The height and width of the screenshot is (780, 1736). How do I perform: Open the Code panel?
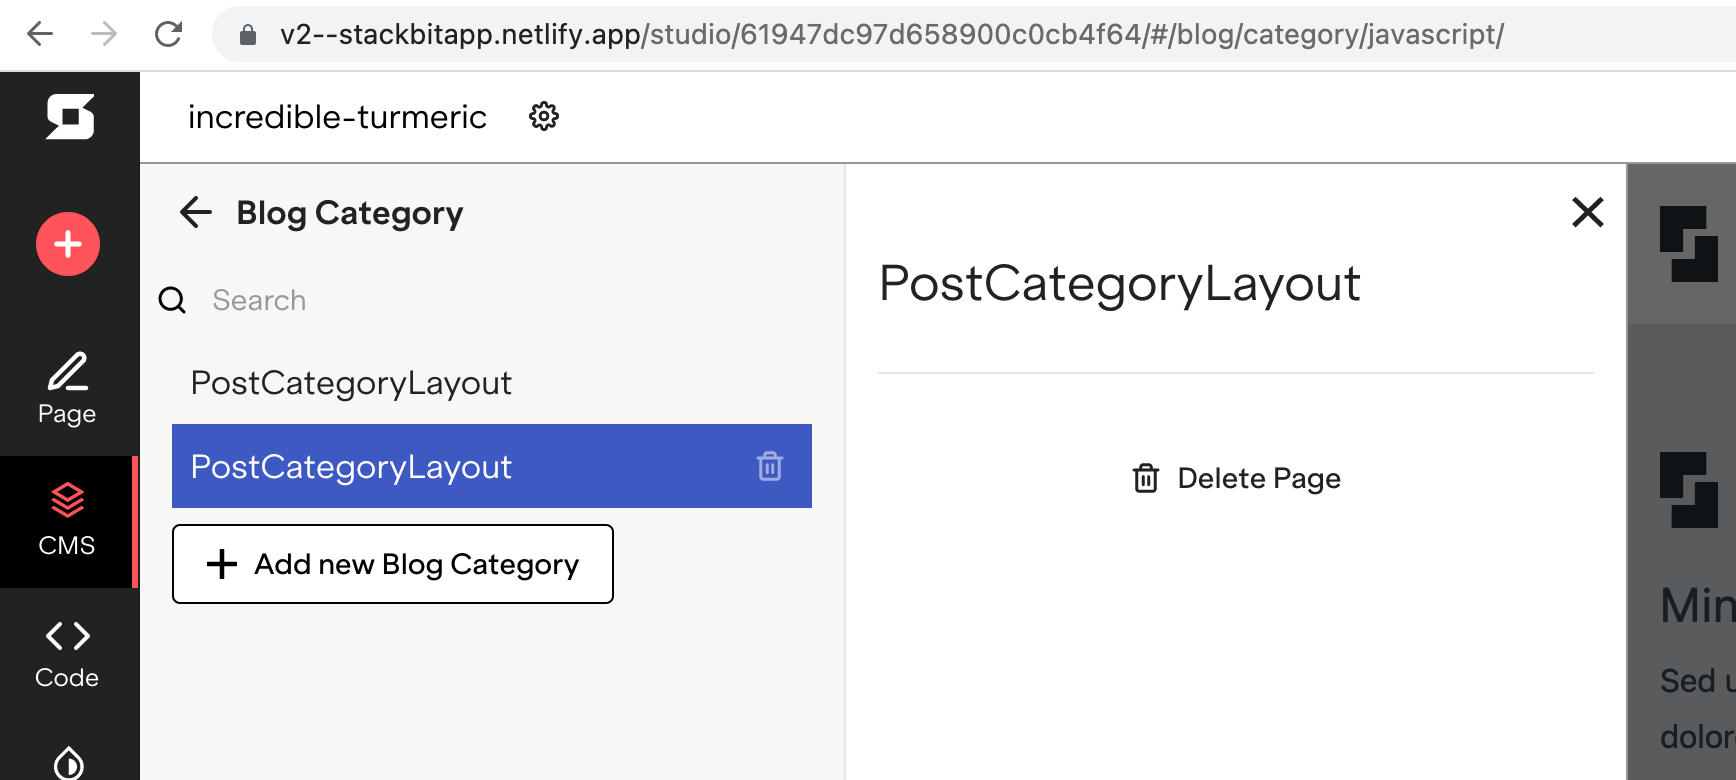coord(67,654)
